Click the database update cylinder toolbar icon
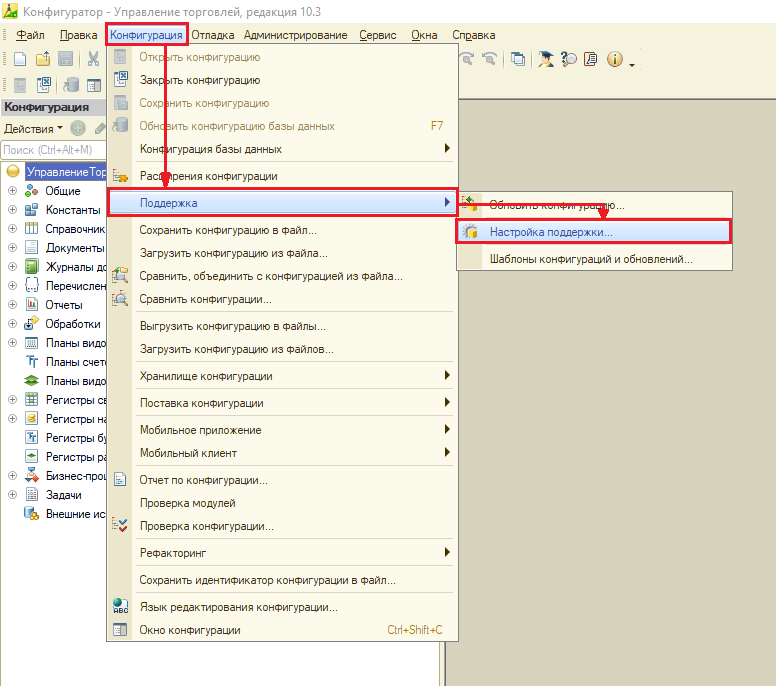Screen dimensions: 776x686 click(71, 85)
